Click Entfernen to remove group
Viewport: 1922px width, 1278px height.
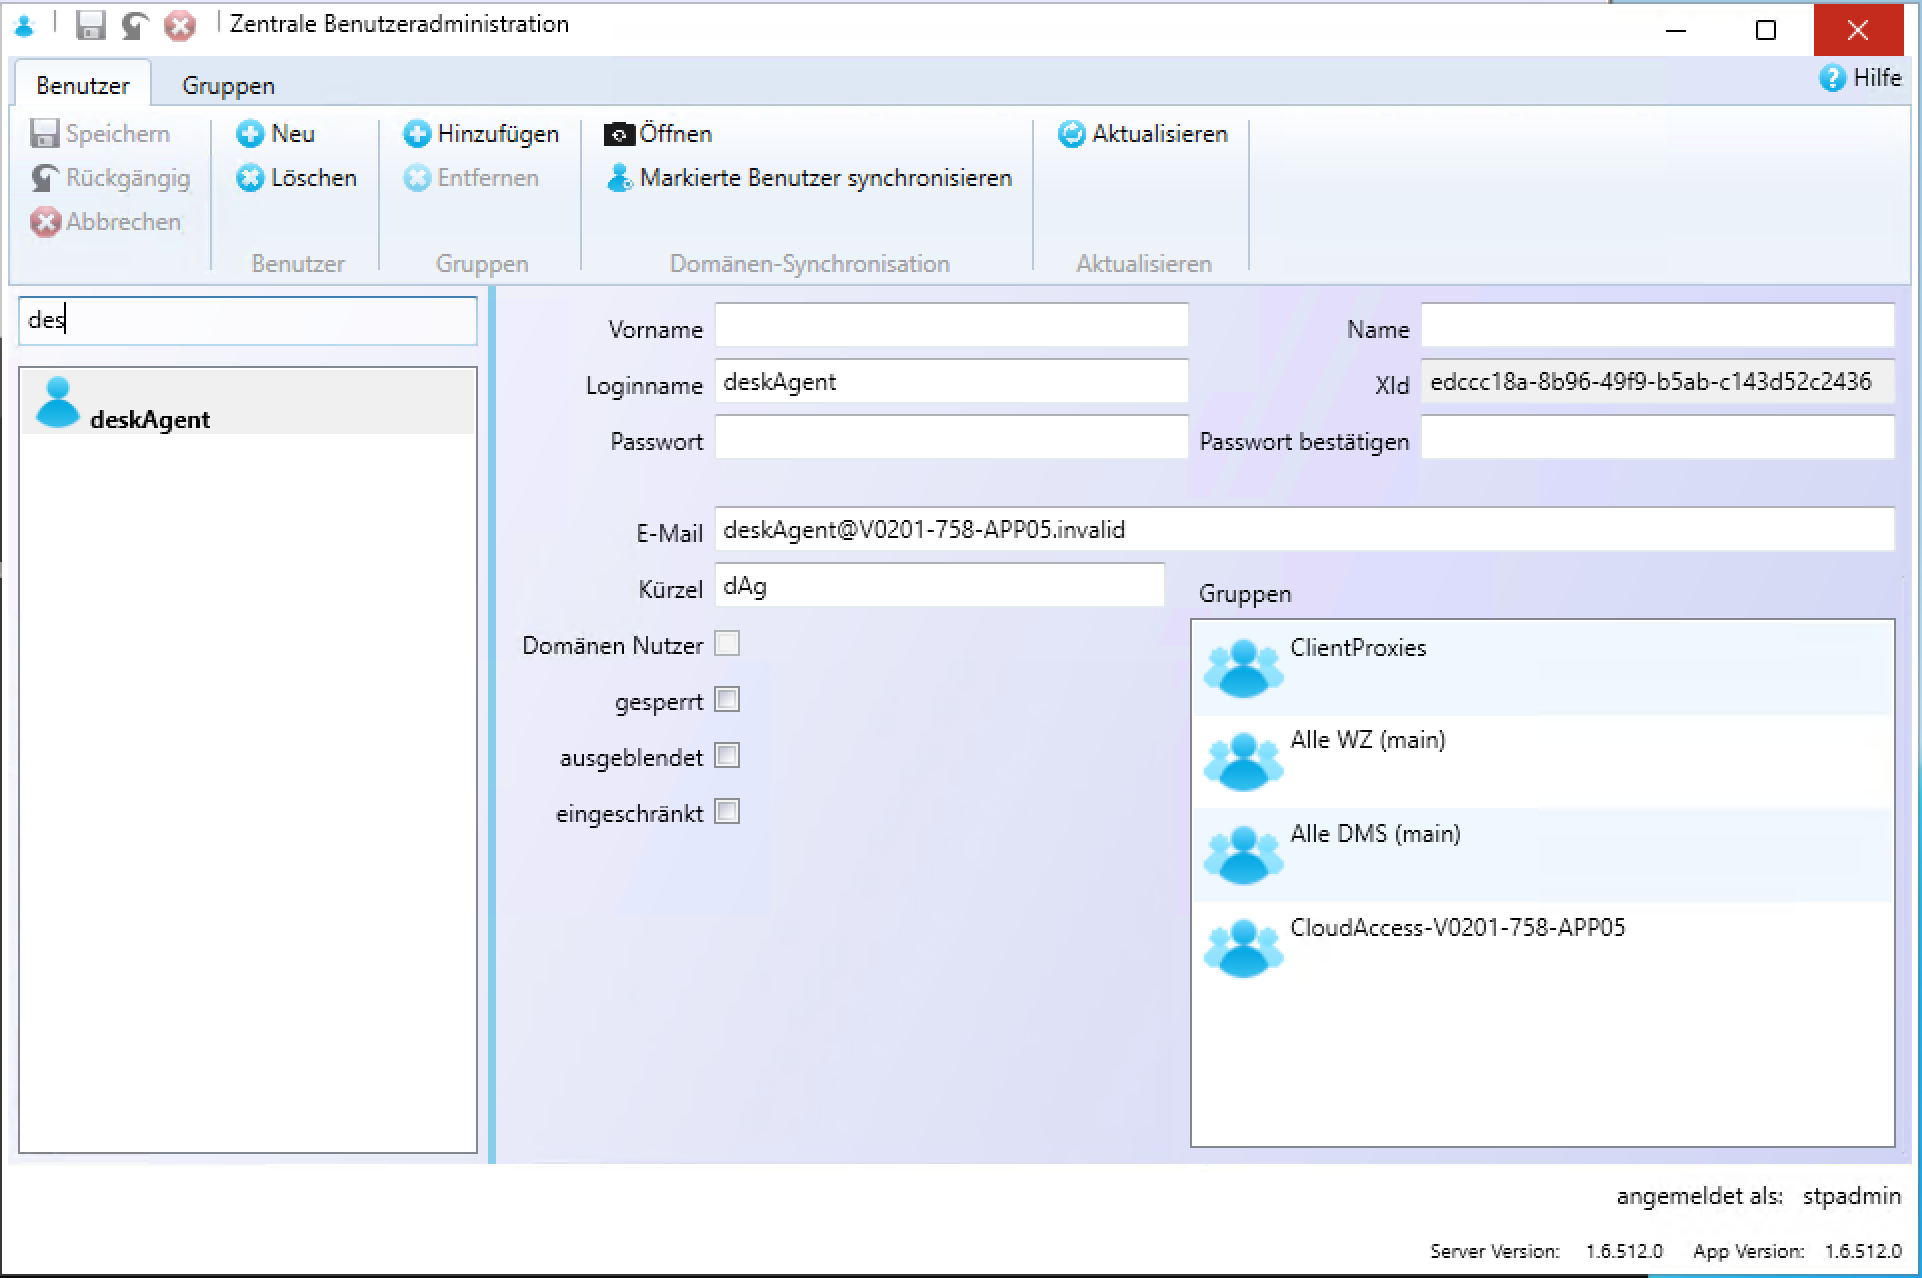coord(471,178)
